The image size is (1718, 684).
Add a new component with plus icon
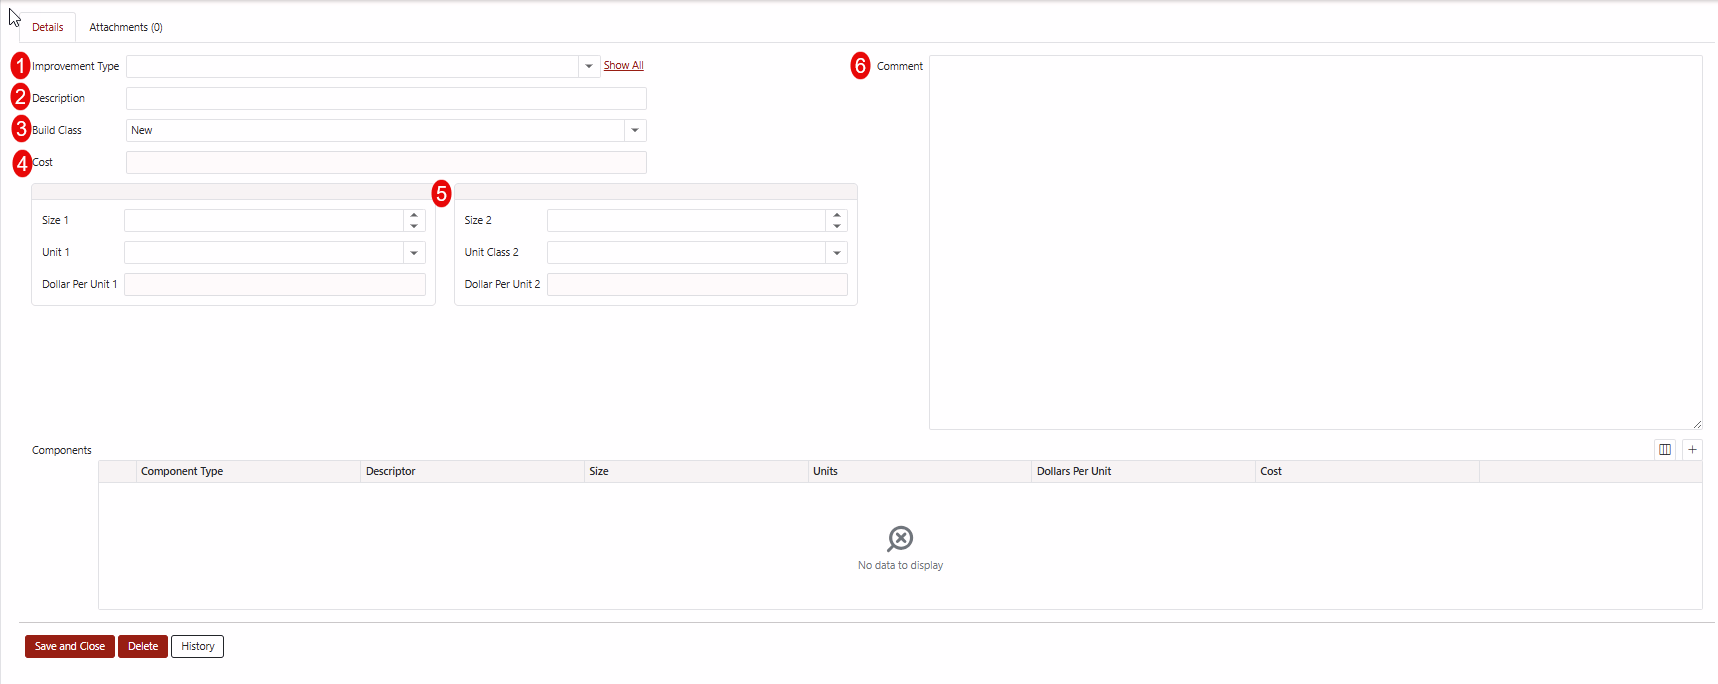[x=1692, y=450]
